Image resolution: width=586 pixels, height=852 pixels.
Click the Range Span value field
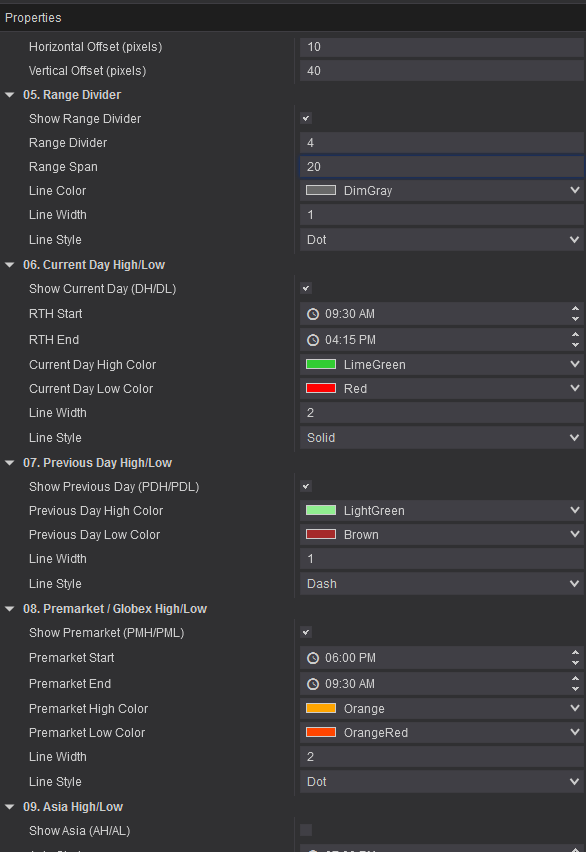click(442, 167)
